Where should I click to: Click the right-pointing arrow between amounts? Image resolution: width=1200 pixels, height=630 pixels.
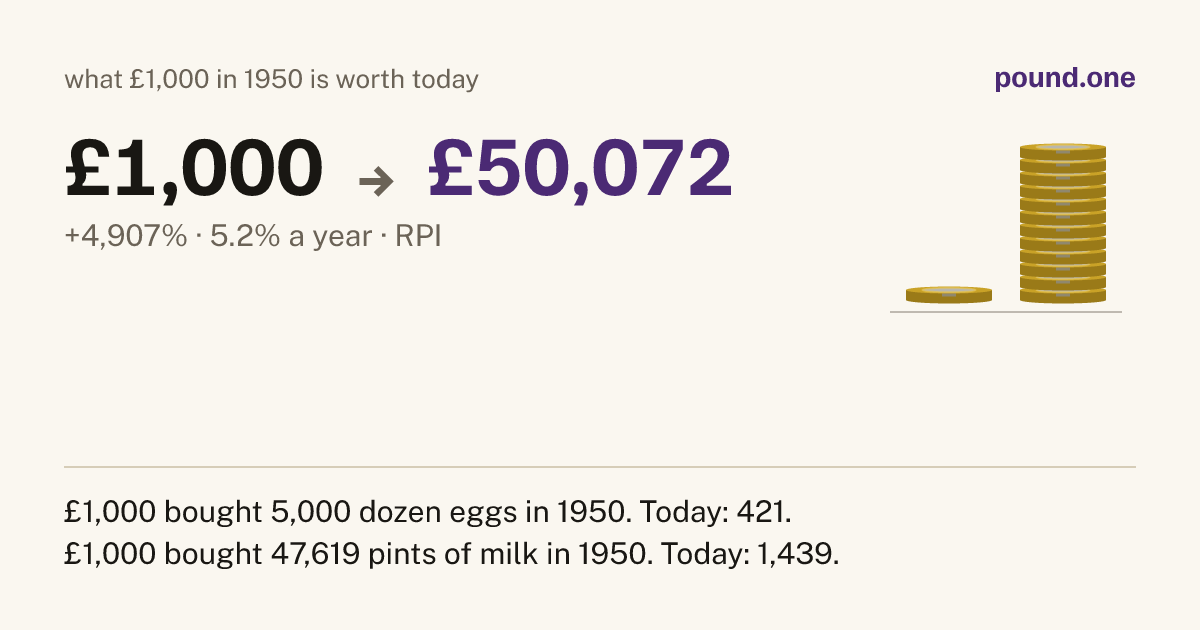coord(376,181)
